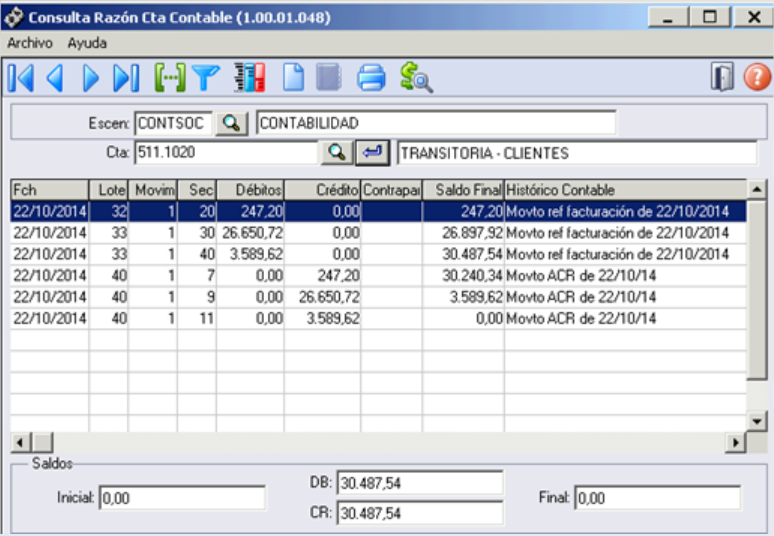Click the CONTABILIDAD description field
The image size is (774, 536).
click(x=436, y=123)
